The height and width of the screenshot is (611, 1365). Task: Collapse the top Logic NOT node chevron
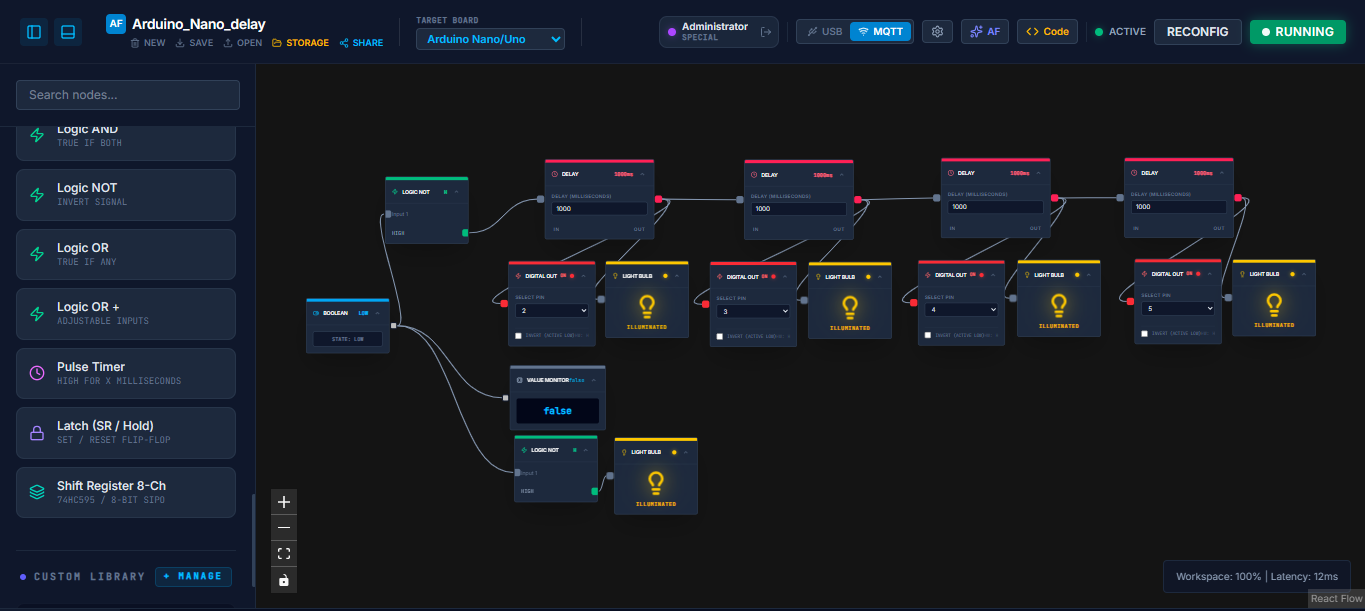(x=456, y=191)
